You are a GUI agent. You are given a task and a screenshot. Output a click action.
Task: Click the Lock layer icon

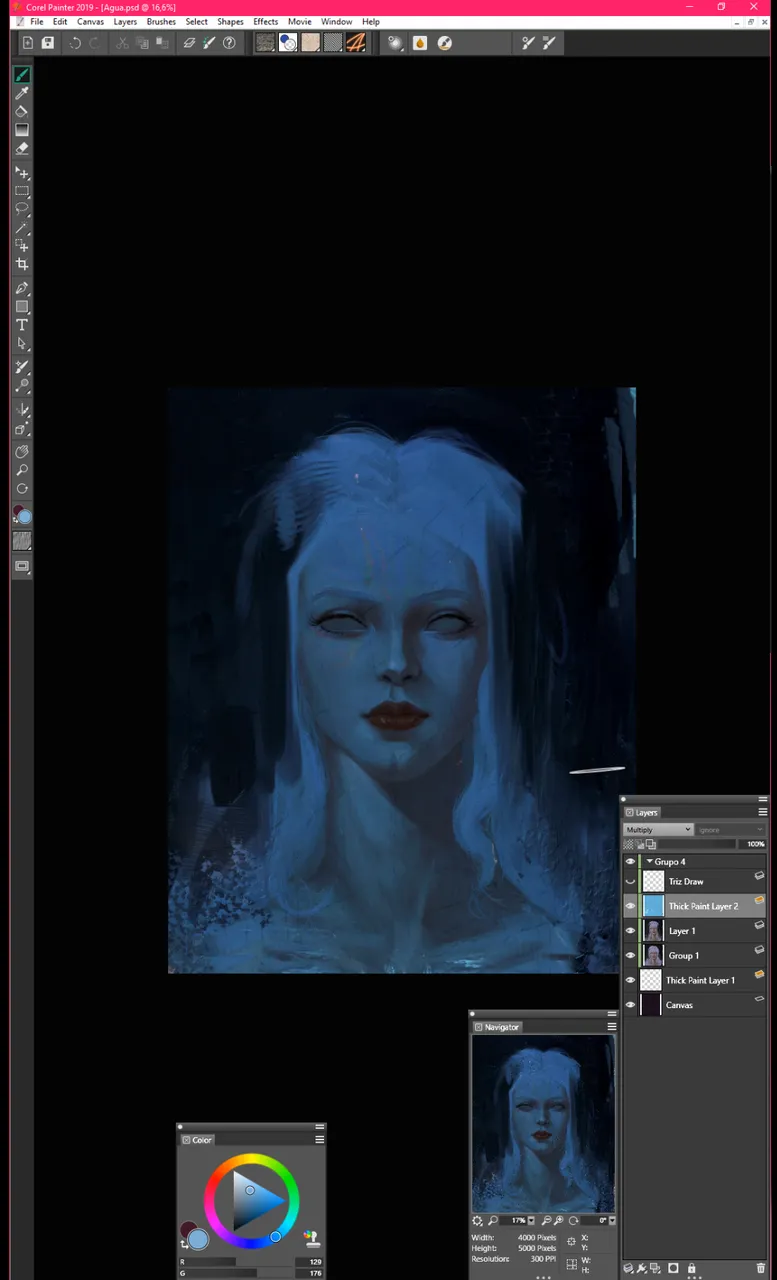click(x=691, y=1268)
